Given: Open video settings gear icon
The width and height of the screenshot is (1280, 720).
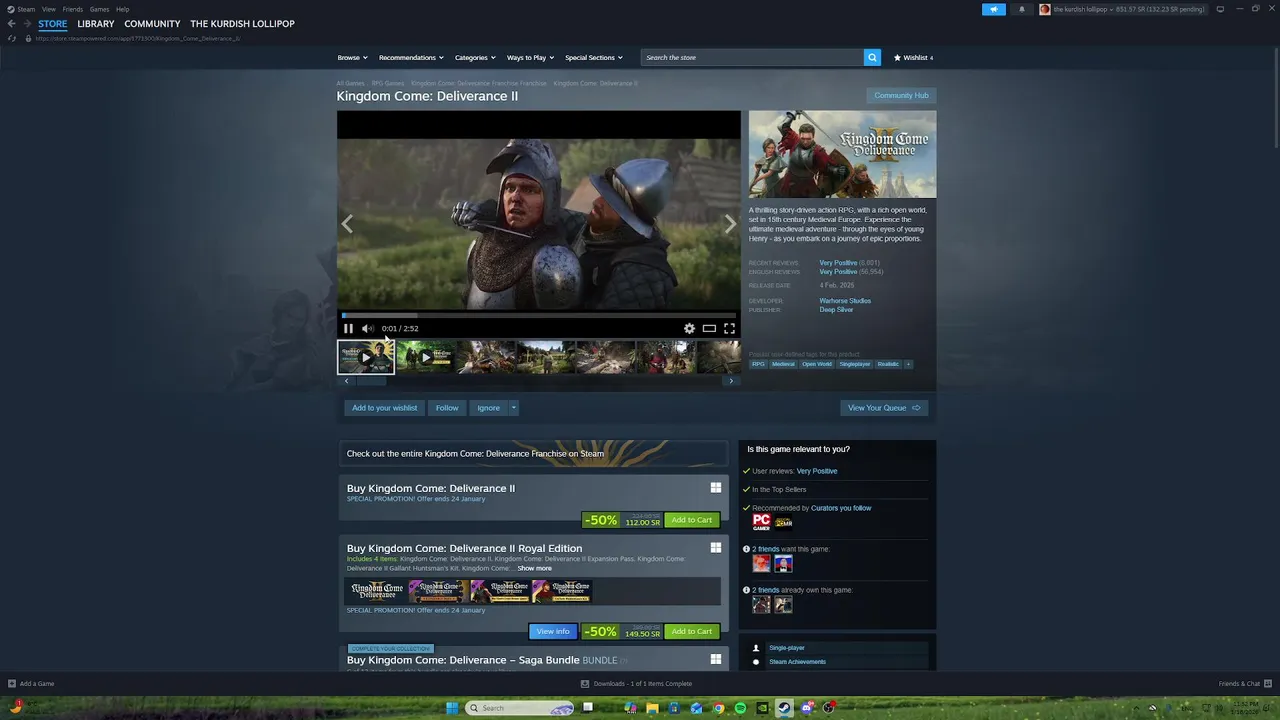Looking at the screenshot, I should click(689, 328).
